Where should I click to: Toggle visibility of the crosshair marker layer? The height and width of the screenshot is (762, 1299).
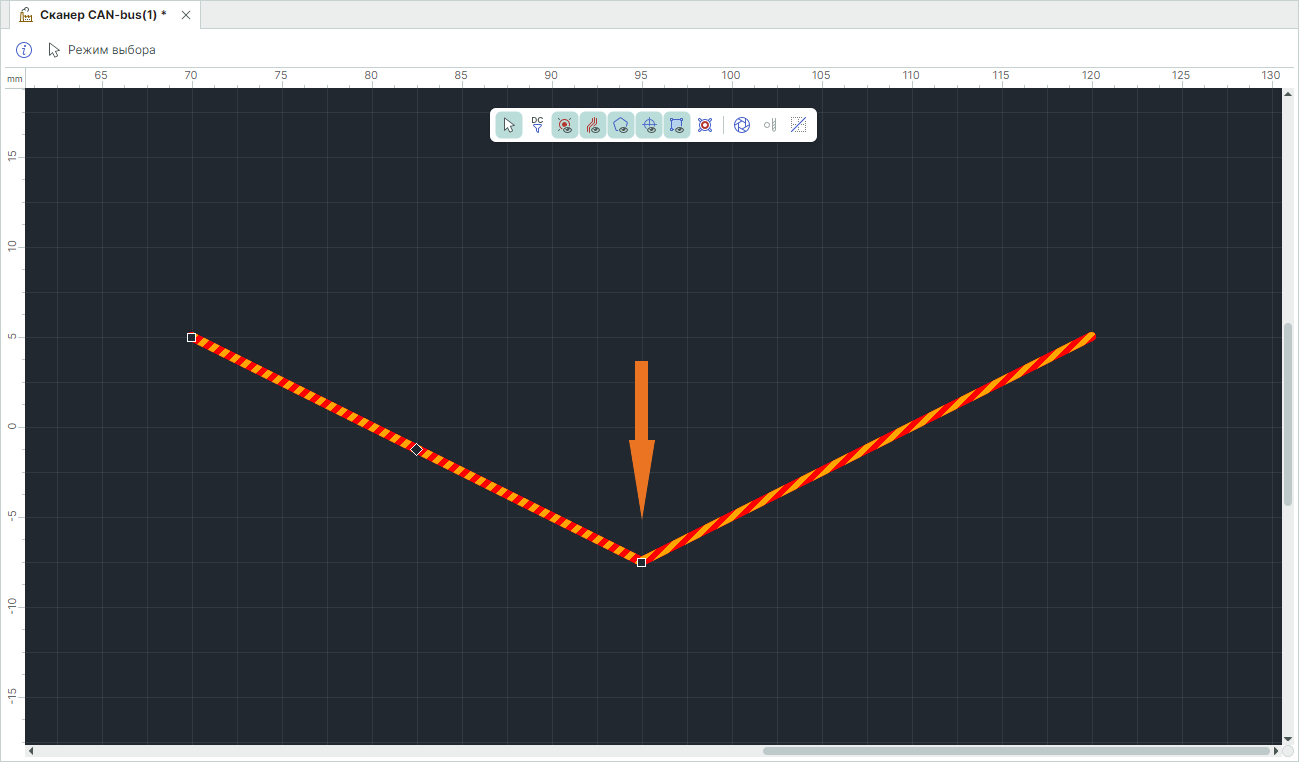(x=649, y=125)
